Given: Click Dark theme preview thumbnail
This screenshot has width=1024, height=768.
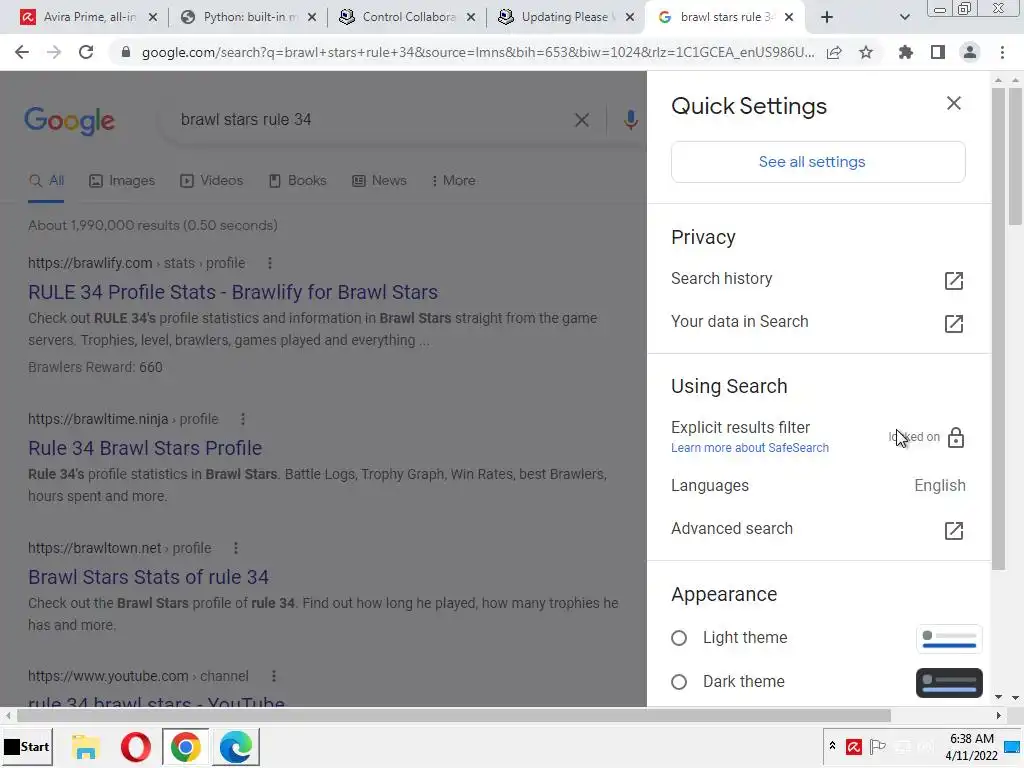Looking at the screenshot, I should pos(949,682).
